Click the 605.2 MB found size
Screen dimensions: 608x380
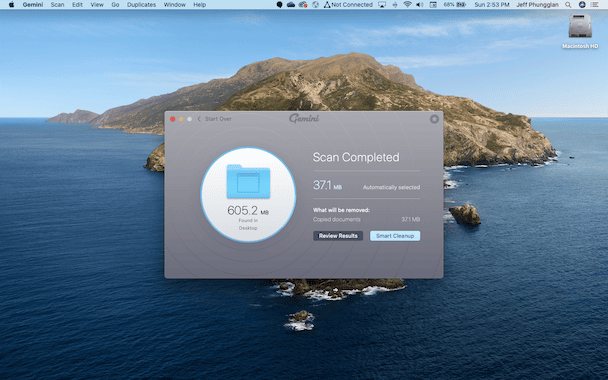(248, 211)
